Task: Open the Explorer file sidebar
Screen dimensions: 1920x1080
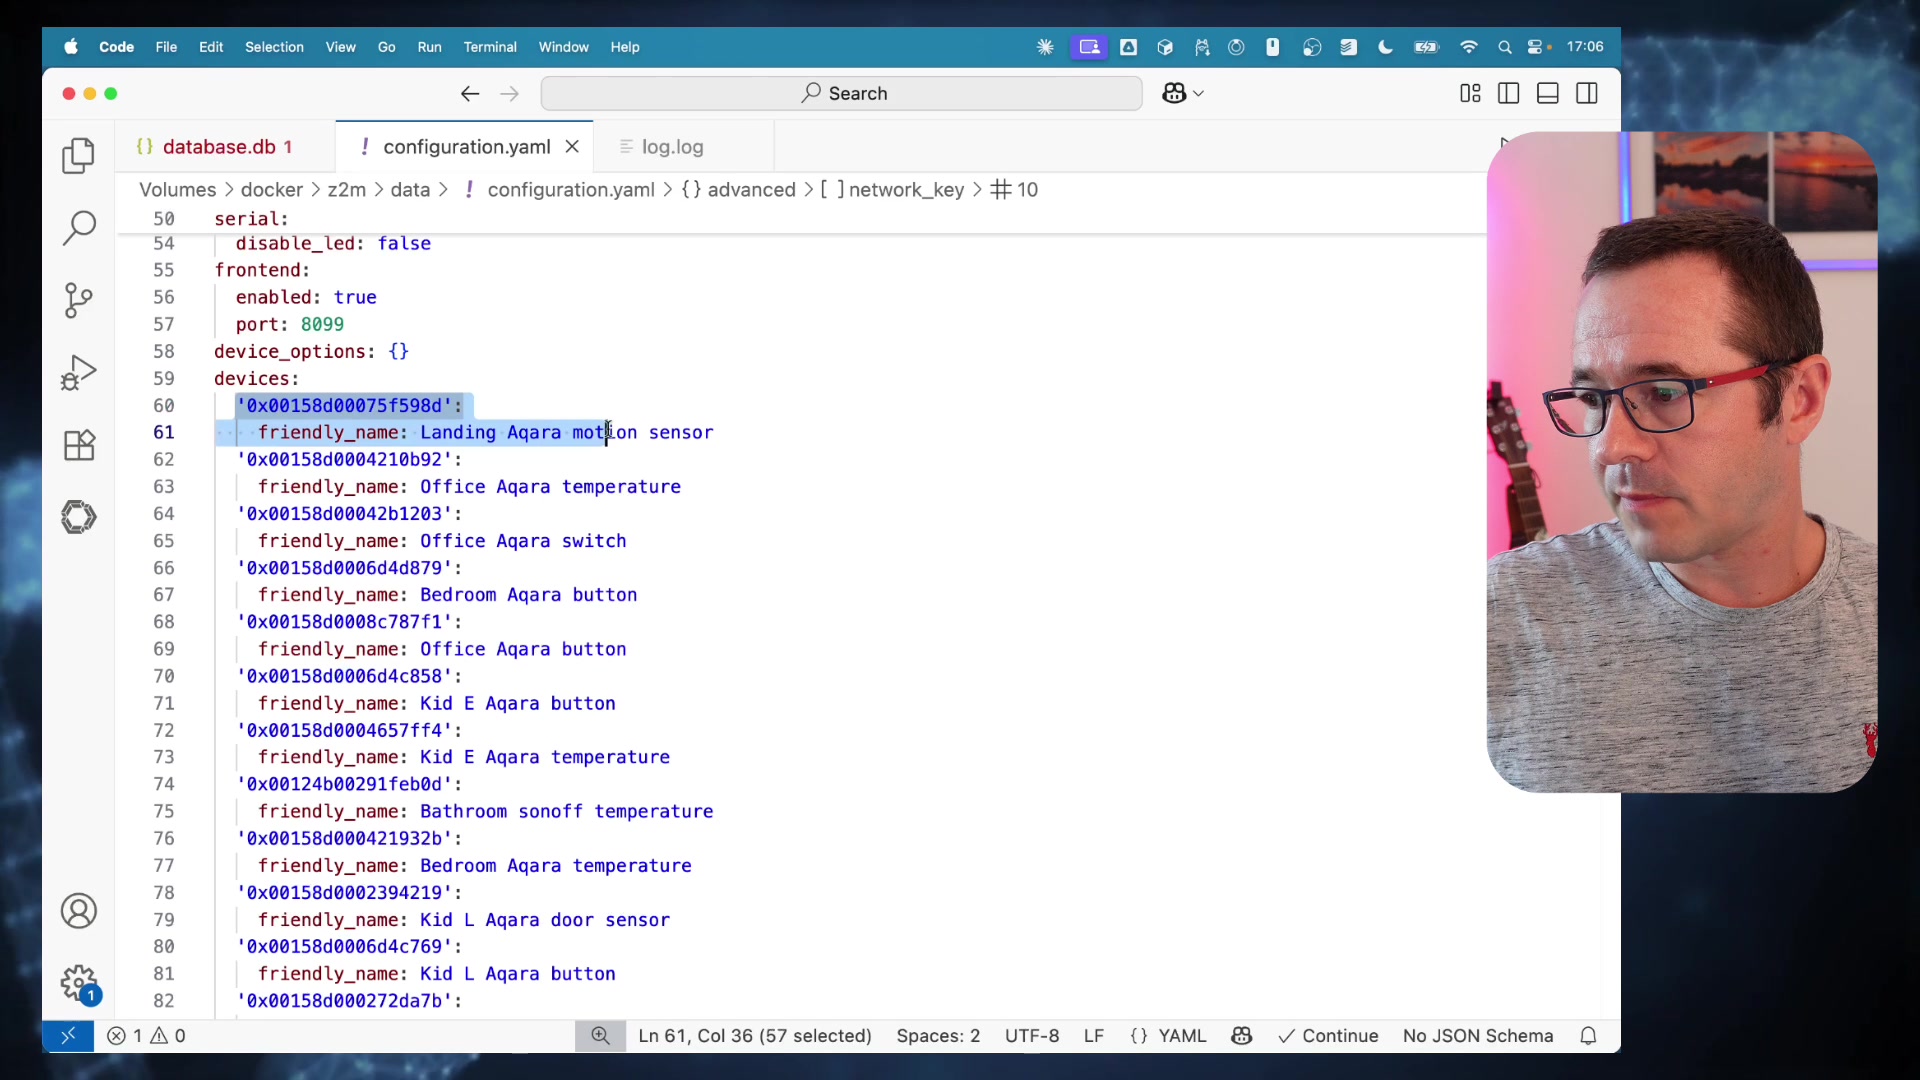Action: pos(78,156)
